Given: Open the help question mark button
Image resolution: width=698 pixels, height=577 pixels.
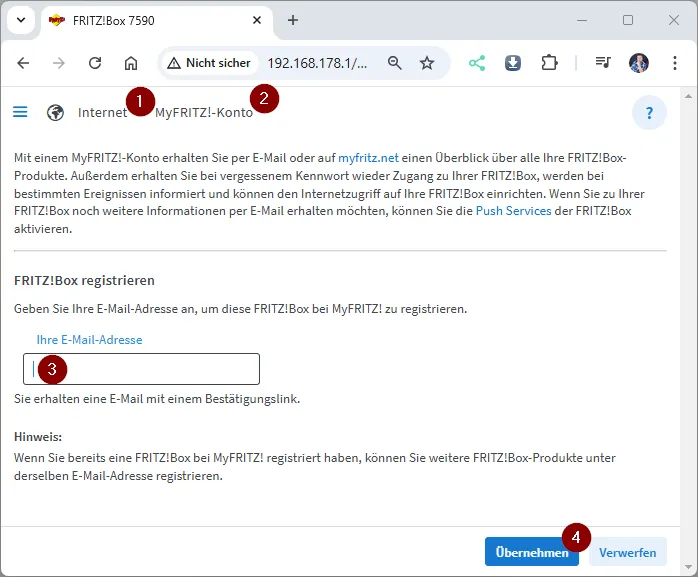Looking at the screenshot, I should click(649, 113).
